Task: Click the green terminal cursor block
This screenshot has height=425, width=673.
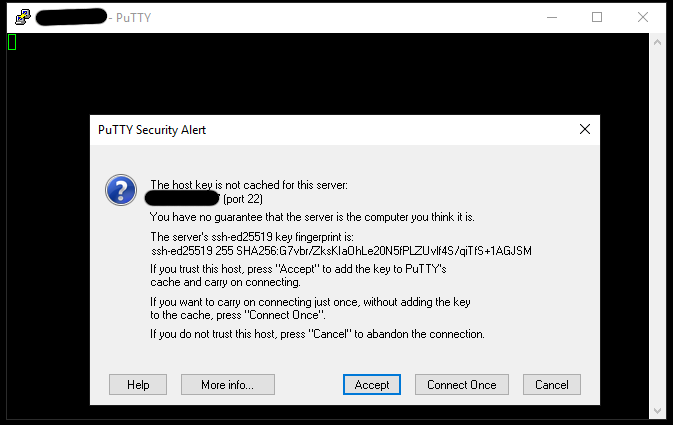Action: 12,42
